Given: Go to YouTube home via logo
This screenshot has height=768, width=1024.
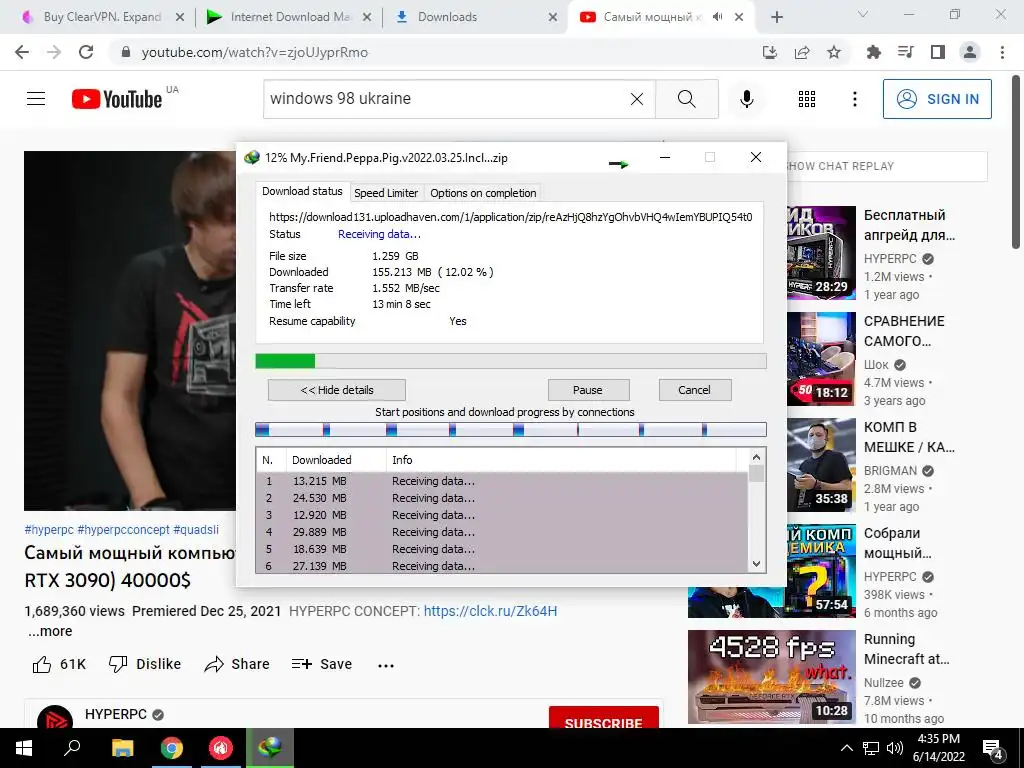Looking at the screenshot, I should tap(117, 99).
